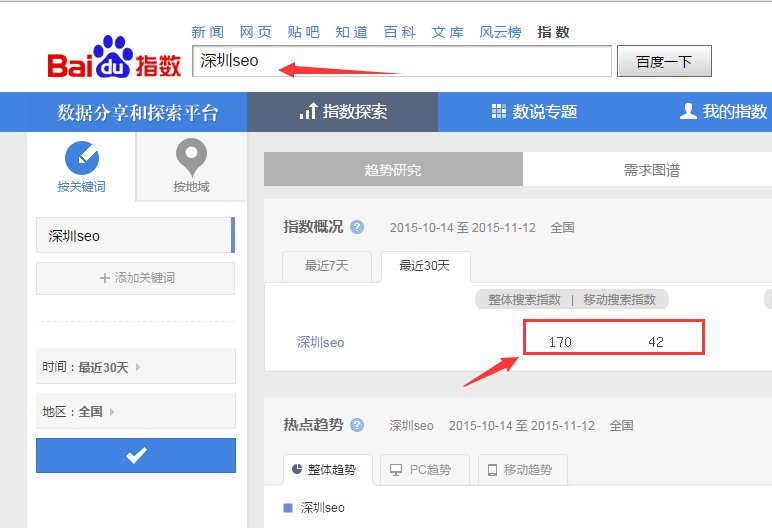
Task: Switch to the 整体趋势 tab
Action: click(328, 470)
